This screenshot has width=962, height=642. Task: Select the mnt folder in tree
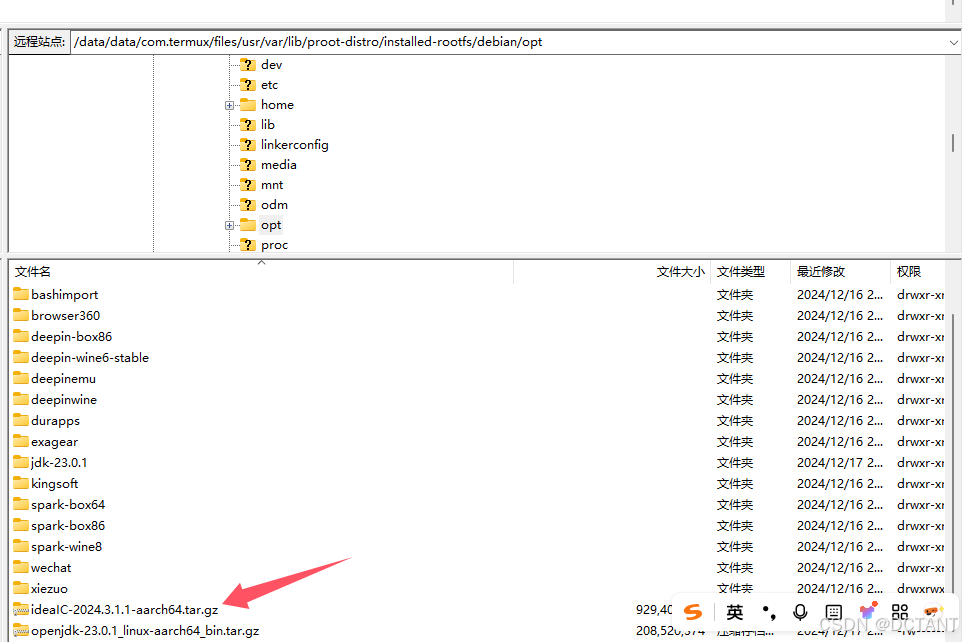(x=272, y=185)
